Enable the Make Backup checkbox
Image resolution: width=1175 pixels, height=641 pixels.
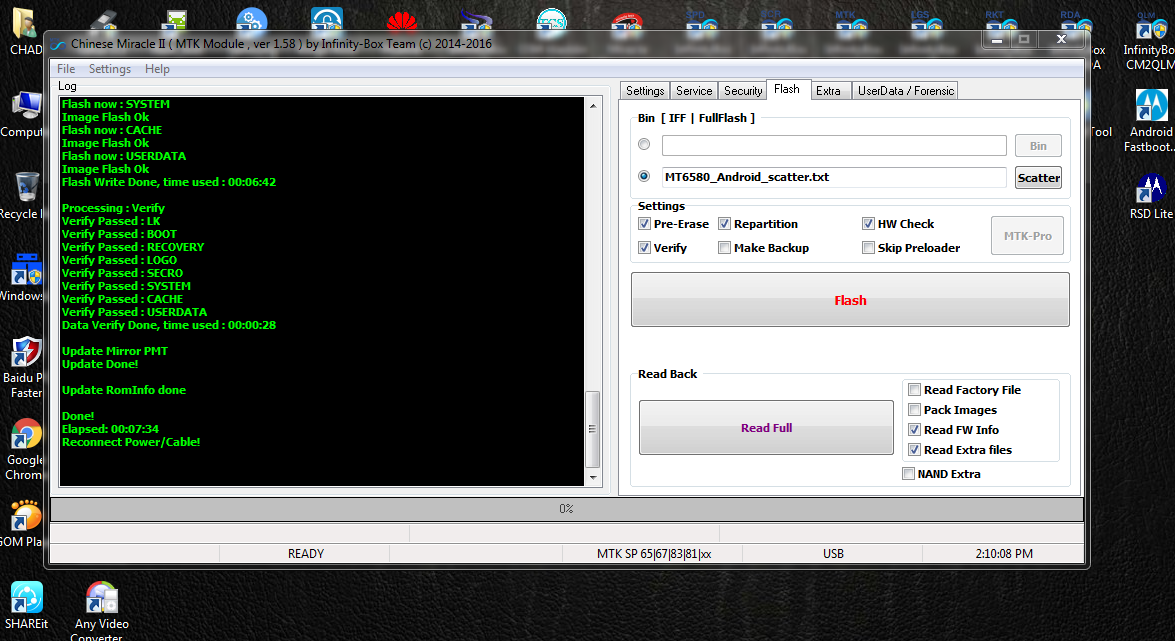click(x=724, y=247)
